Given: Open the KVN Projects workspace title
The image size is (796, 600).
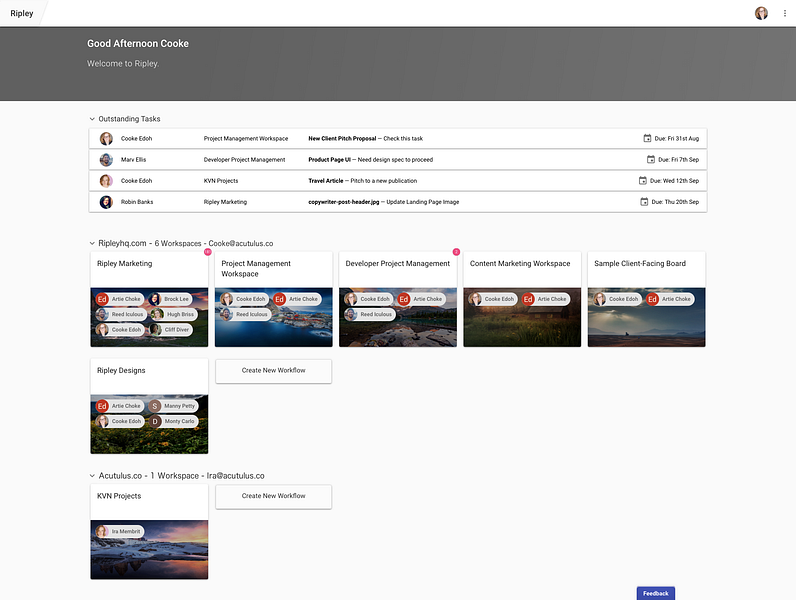Looking at the screenshot, I should (119, 496).
